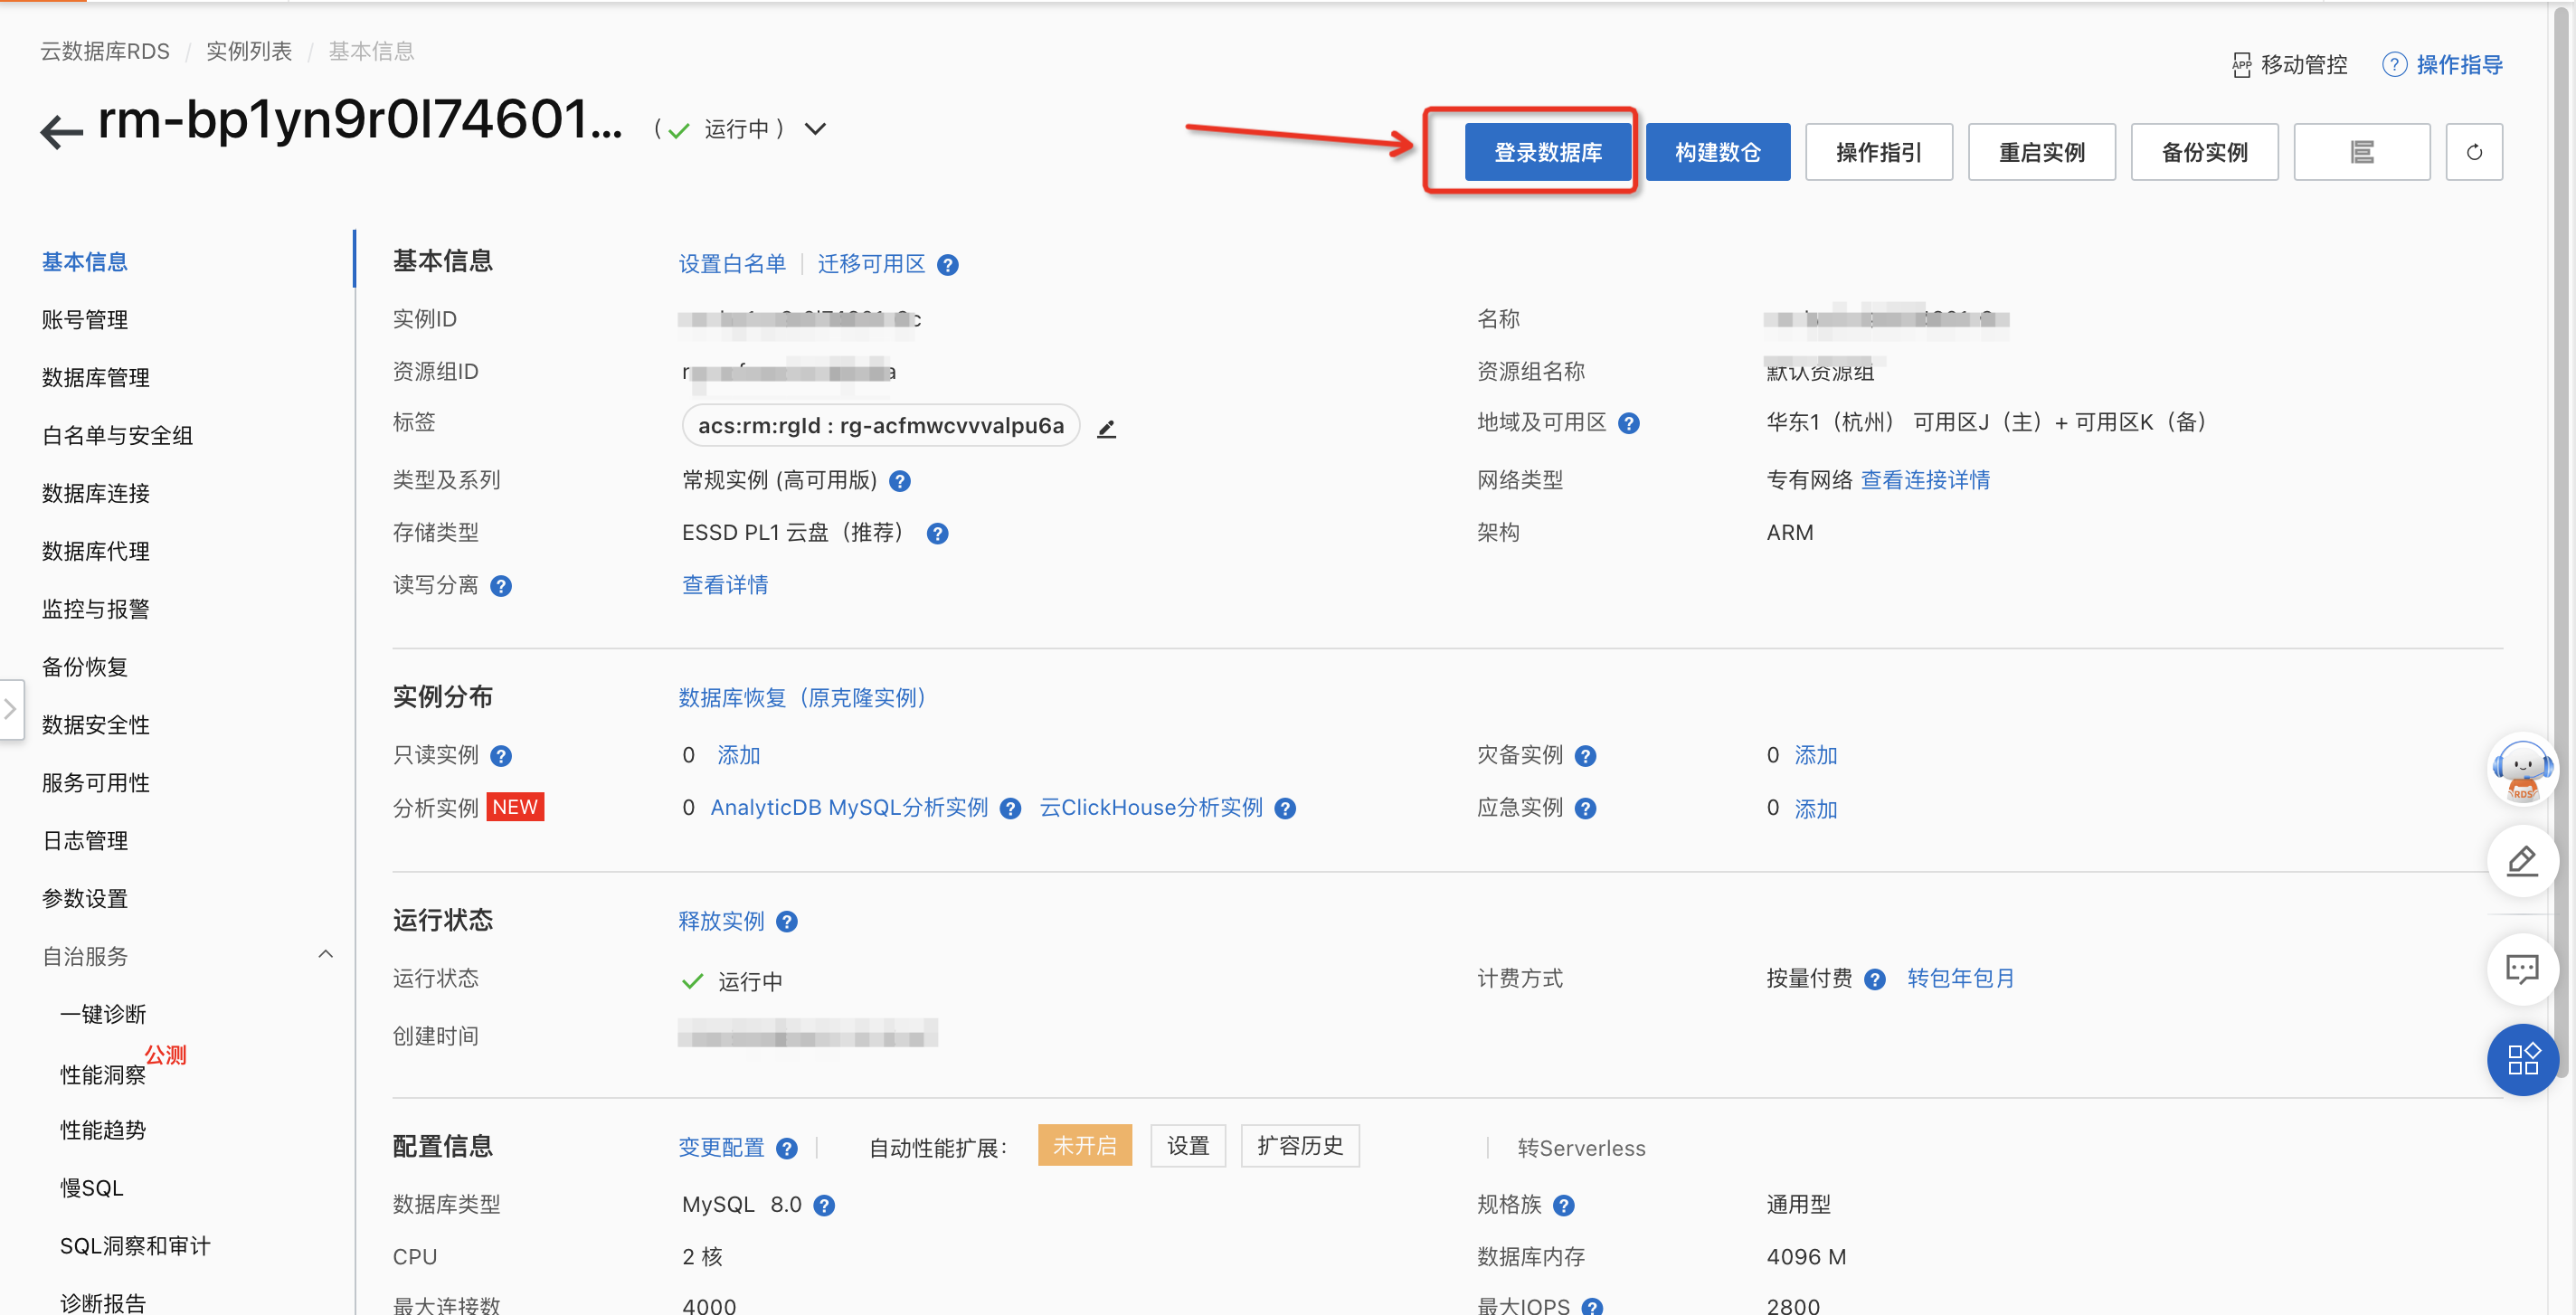Viewport: 2576px width, 1315px height.
Task: Click 实例列表 in the breadcrumb
Action: click(x=249, y=51)
